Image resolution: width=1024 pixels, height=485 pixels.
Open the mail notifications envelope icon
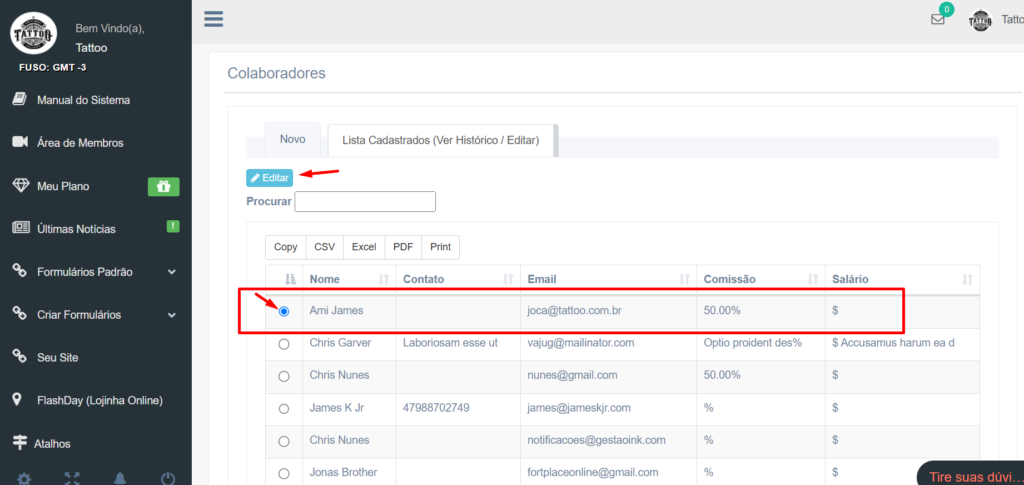(938, 20)
